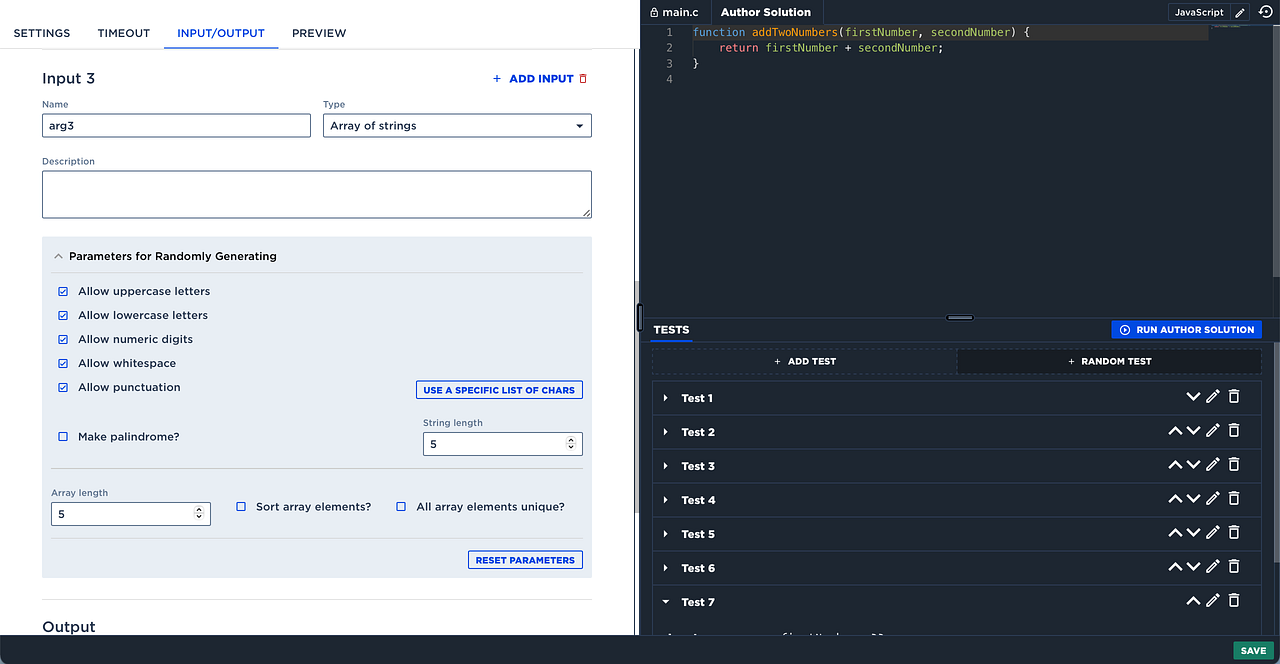
Task: Move Test 6 down with chevron arrow
Action: 1193,567
